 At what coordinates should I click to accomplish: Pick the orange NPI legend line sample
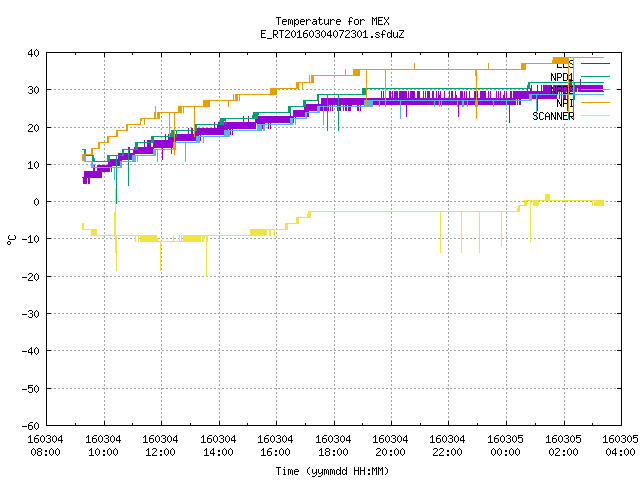click(595, 102)
